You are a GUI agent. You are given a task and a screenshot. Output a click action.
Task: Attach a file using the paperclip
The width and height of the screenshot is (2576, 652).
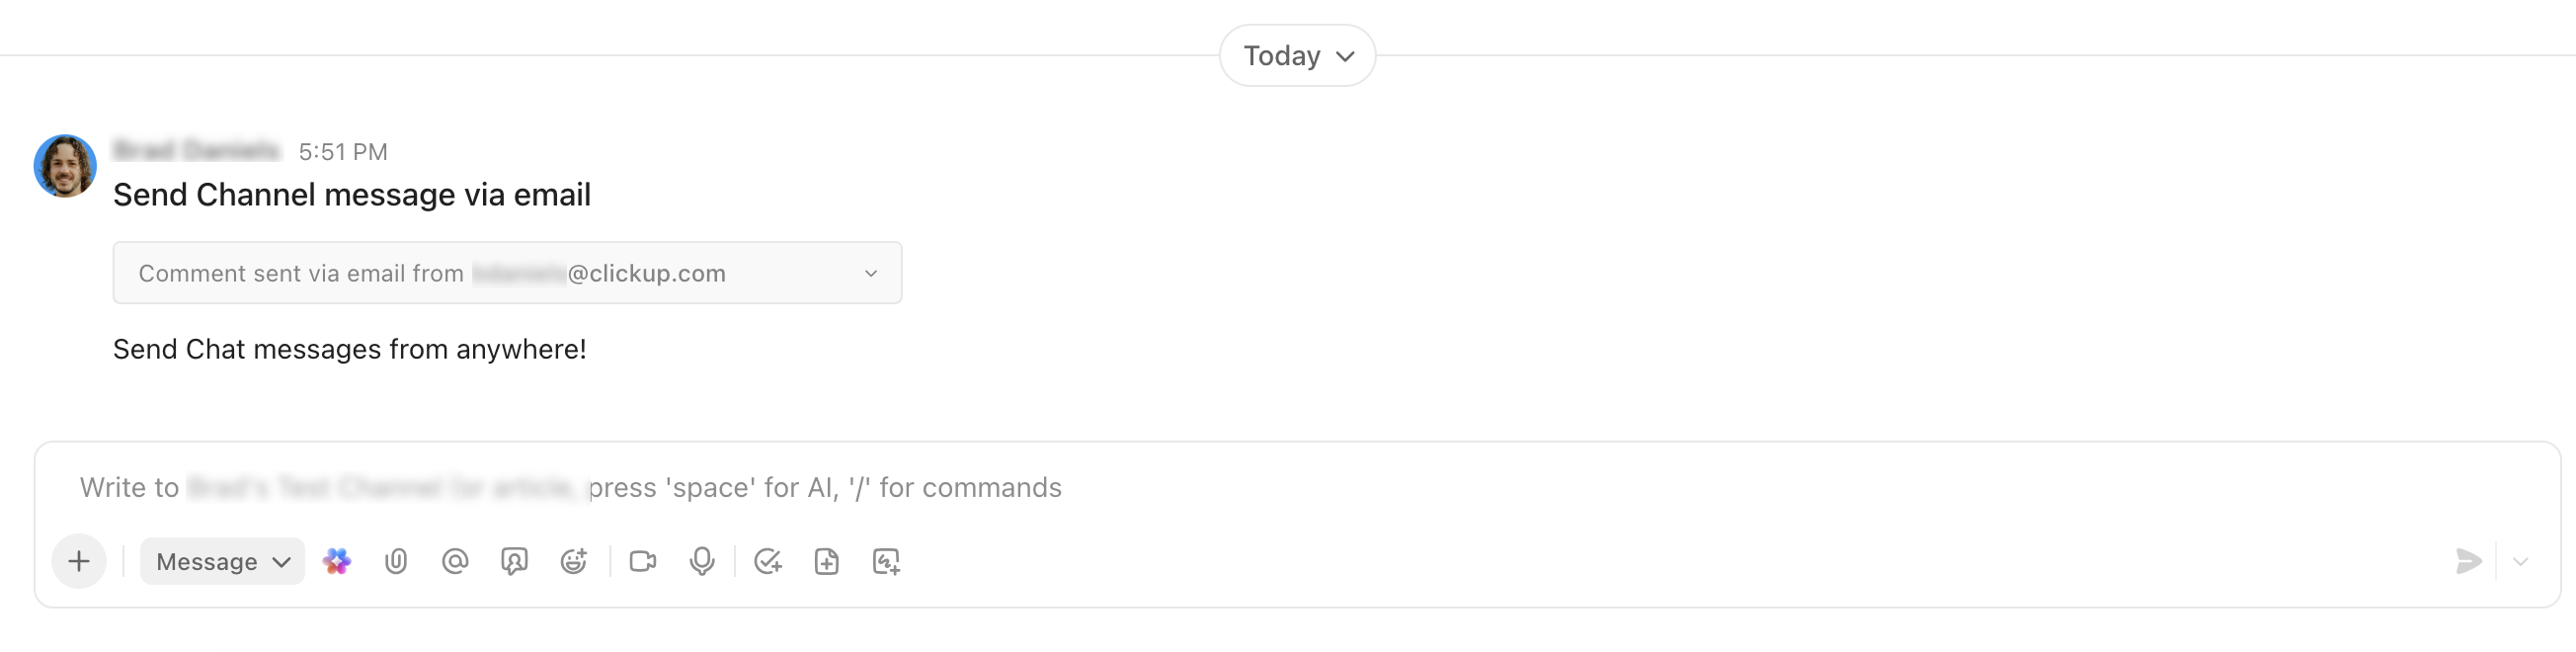click(x=396, y=561)
